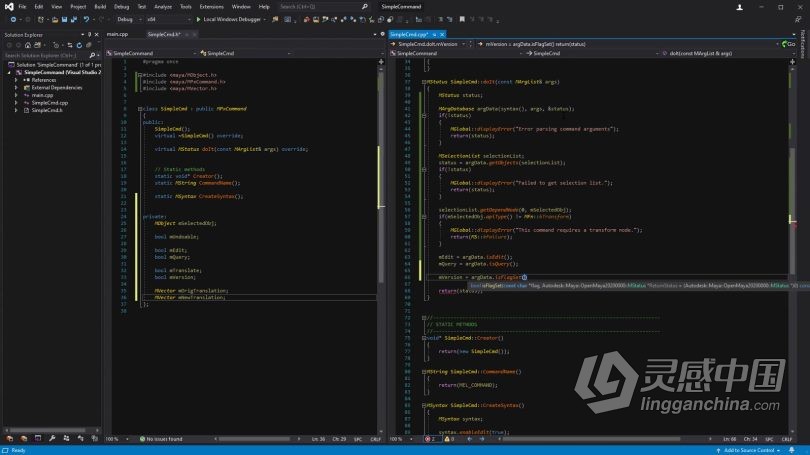Click the search magnifier in title bar
This screenshot has width=810, height=455.
365,7
